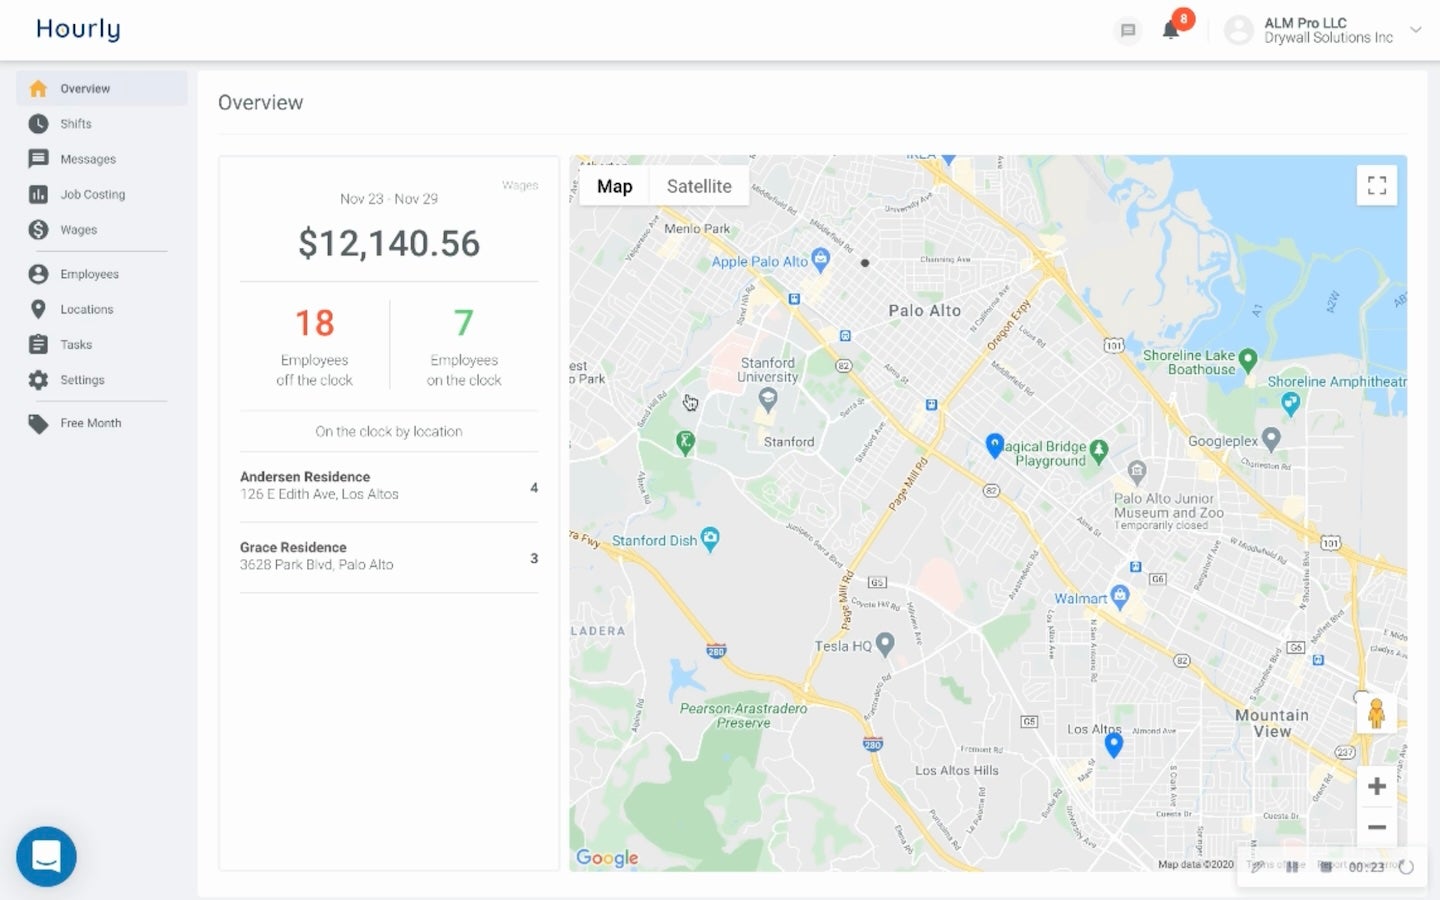The height and width of the screenshot is (900, 1440).
Task: Open the Intercom chat launcher button
Action: pos(46,856)
